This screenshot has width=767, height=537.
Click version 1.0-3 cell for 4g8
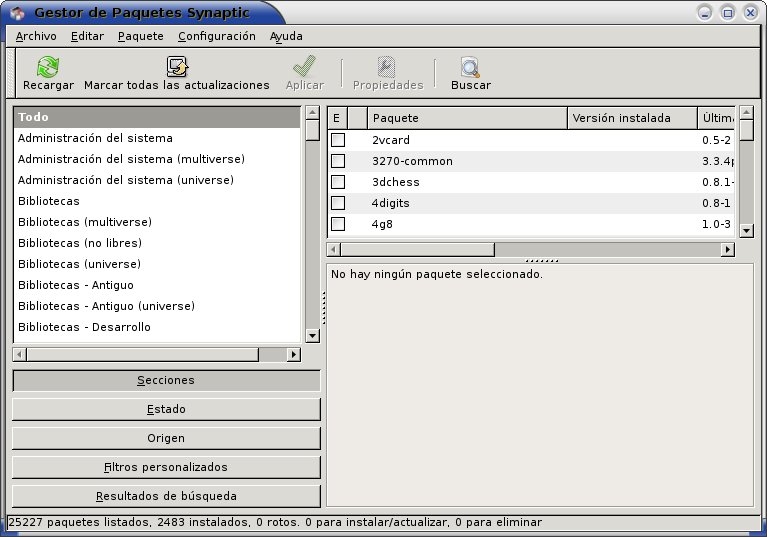point(716,224)
